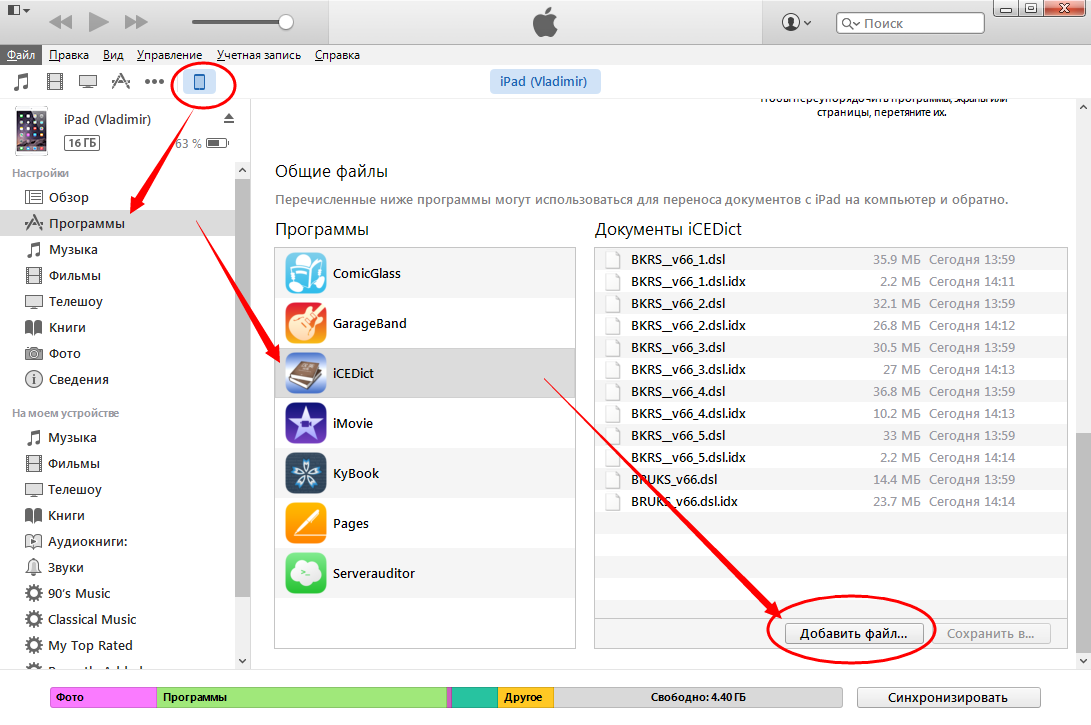Select file BRUKS_v66.dsl.idx

(831, 502)
